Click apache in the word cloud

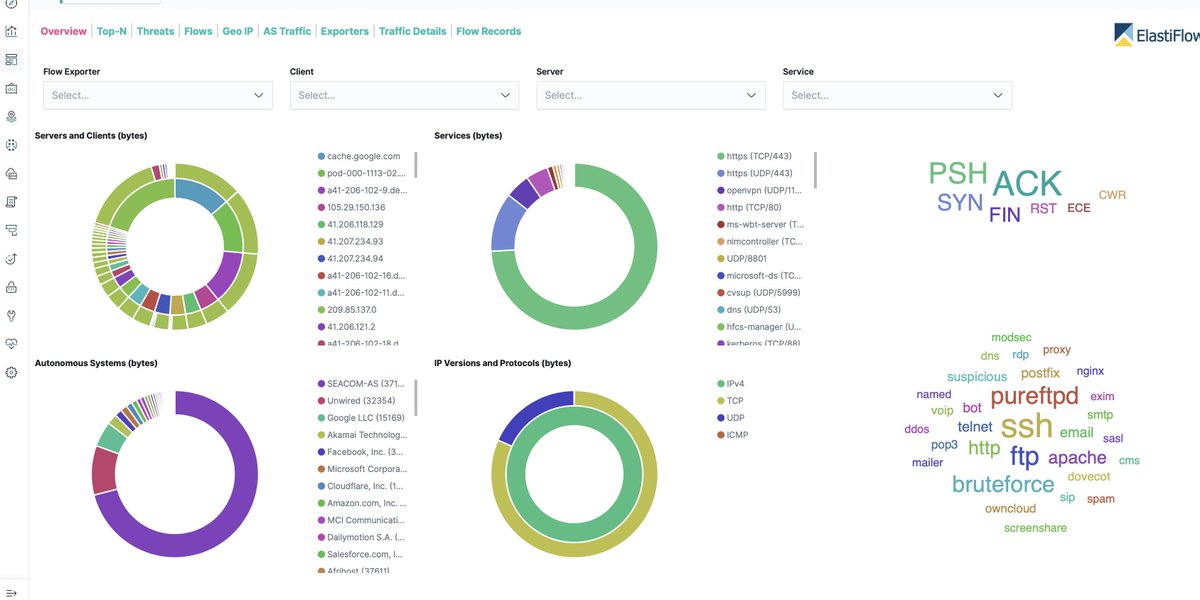(1077, 458)
